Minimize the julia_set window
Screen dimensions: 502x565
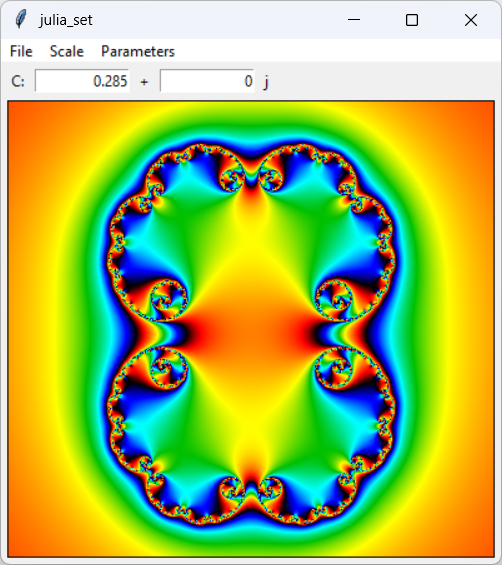pyautogui.click(x=354, y=20)
